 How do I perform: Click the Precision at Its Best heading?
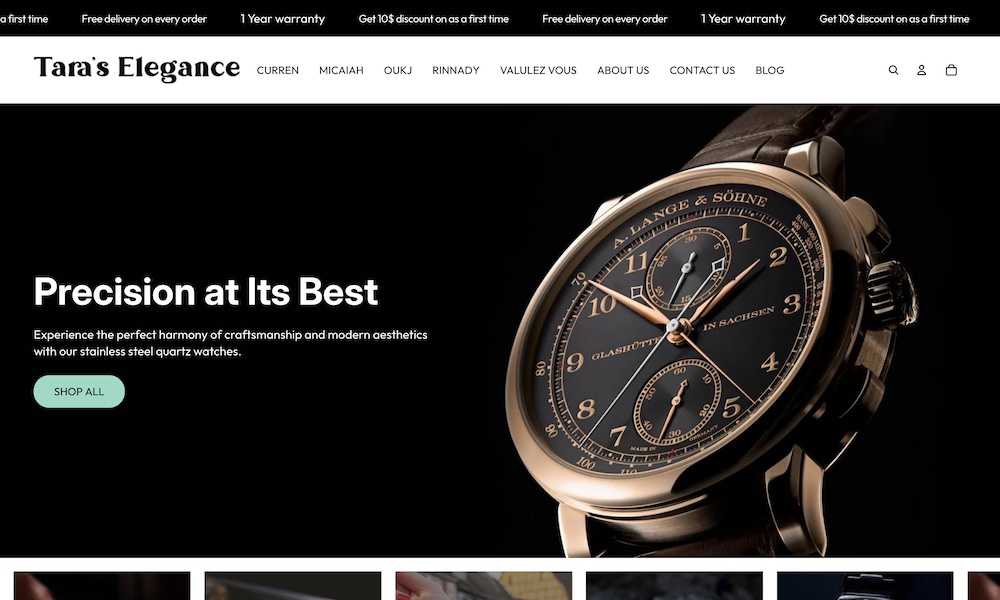click(206, 291)
